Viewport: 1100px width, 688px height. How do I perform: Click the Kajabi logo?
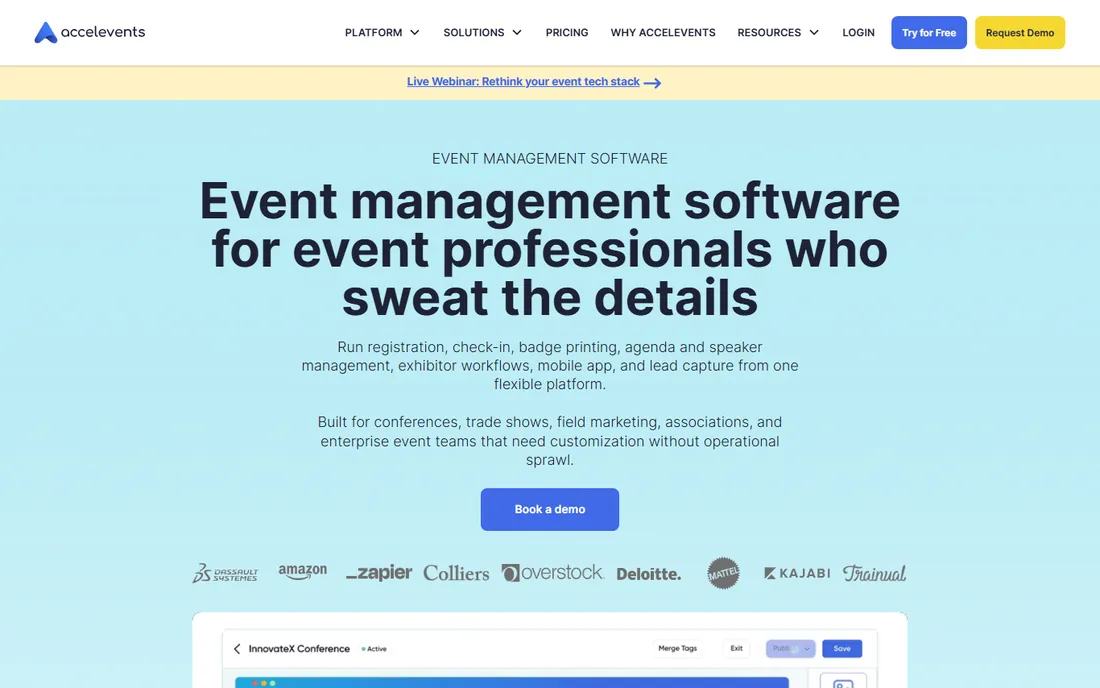click(797, 573)
